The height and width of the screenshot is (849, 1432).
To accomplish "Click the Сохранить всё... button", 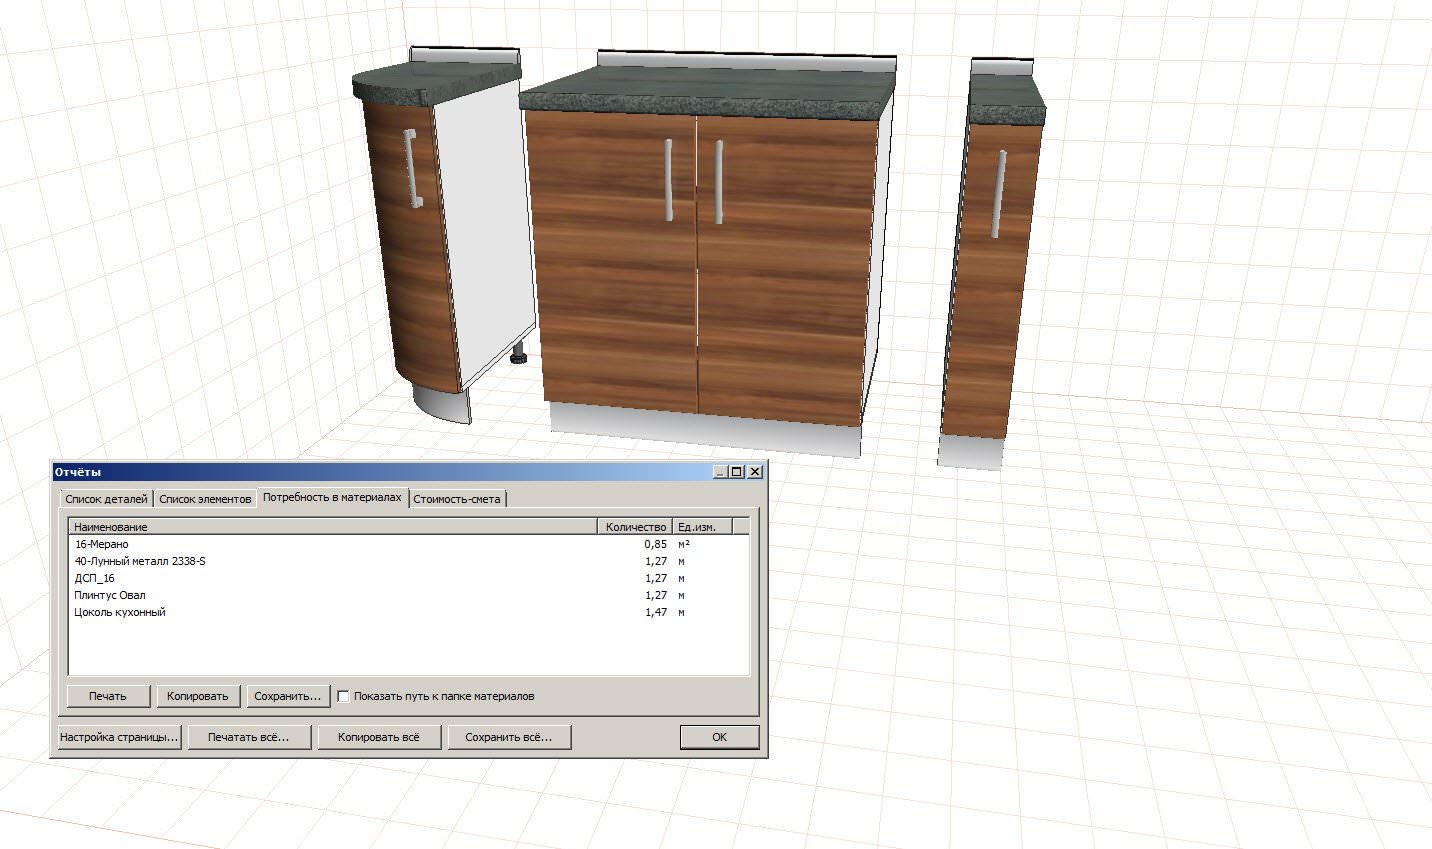I will point(508,737).
